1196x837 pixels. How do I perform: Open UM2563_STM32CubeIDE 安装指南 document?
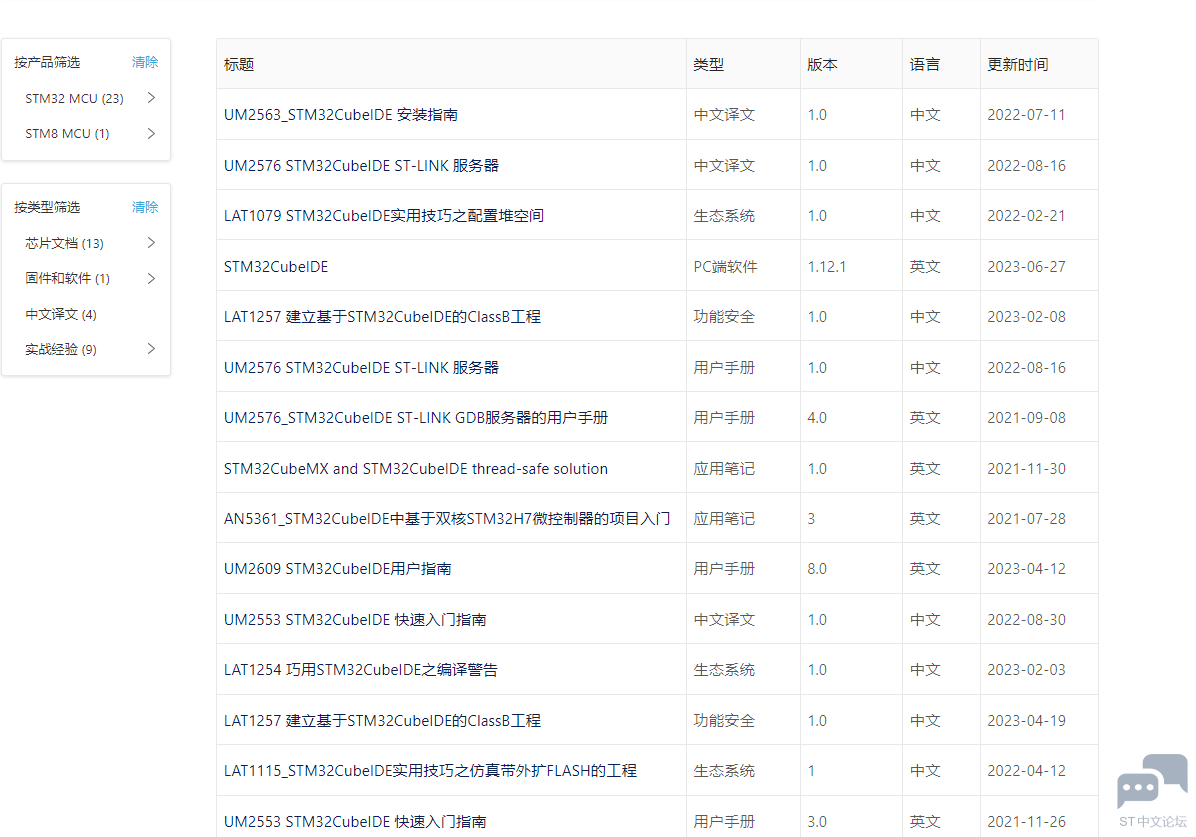pos(341,114)
